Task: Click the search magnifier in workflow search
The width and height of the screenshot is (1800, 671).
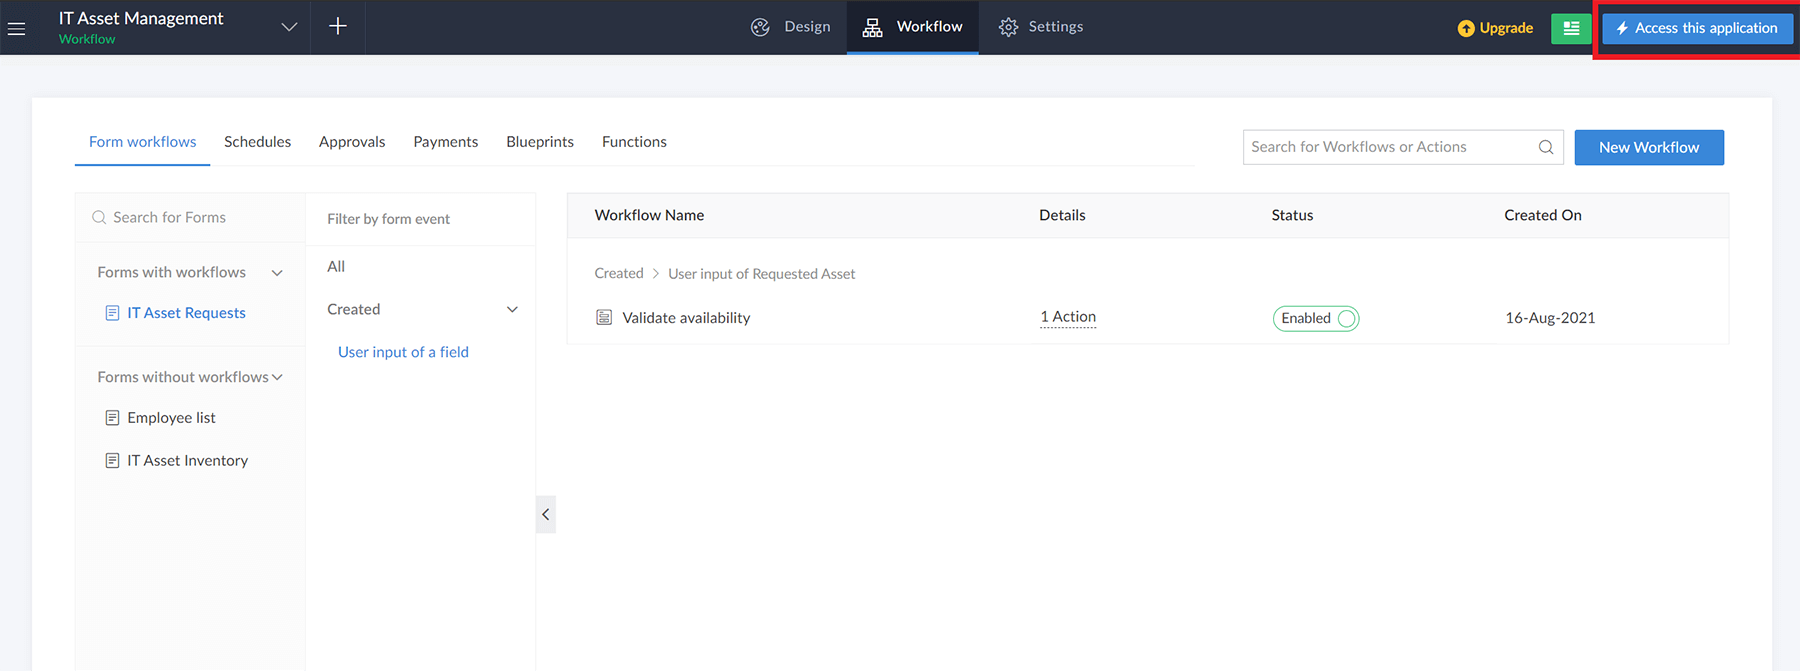Action: (1546, 147)
